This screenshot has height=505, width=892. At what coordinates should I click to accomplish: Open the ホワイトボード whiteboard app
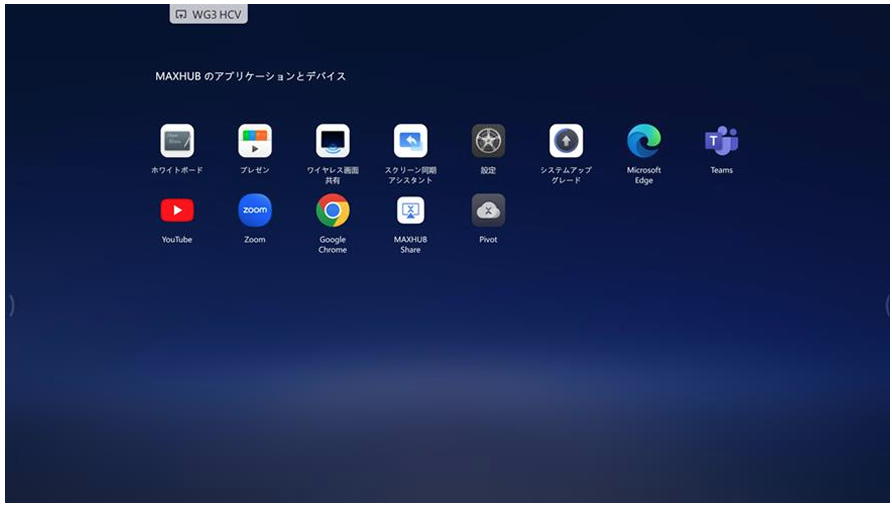point(177,140)
